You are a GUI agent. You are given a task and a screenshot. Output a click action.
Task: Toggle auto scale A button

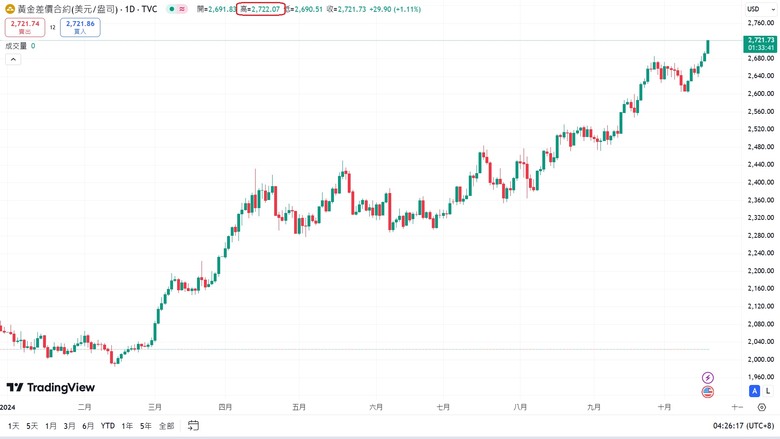pos(754,391)
